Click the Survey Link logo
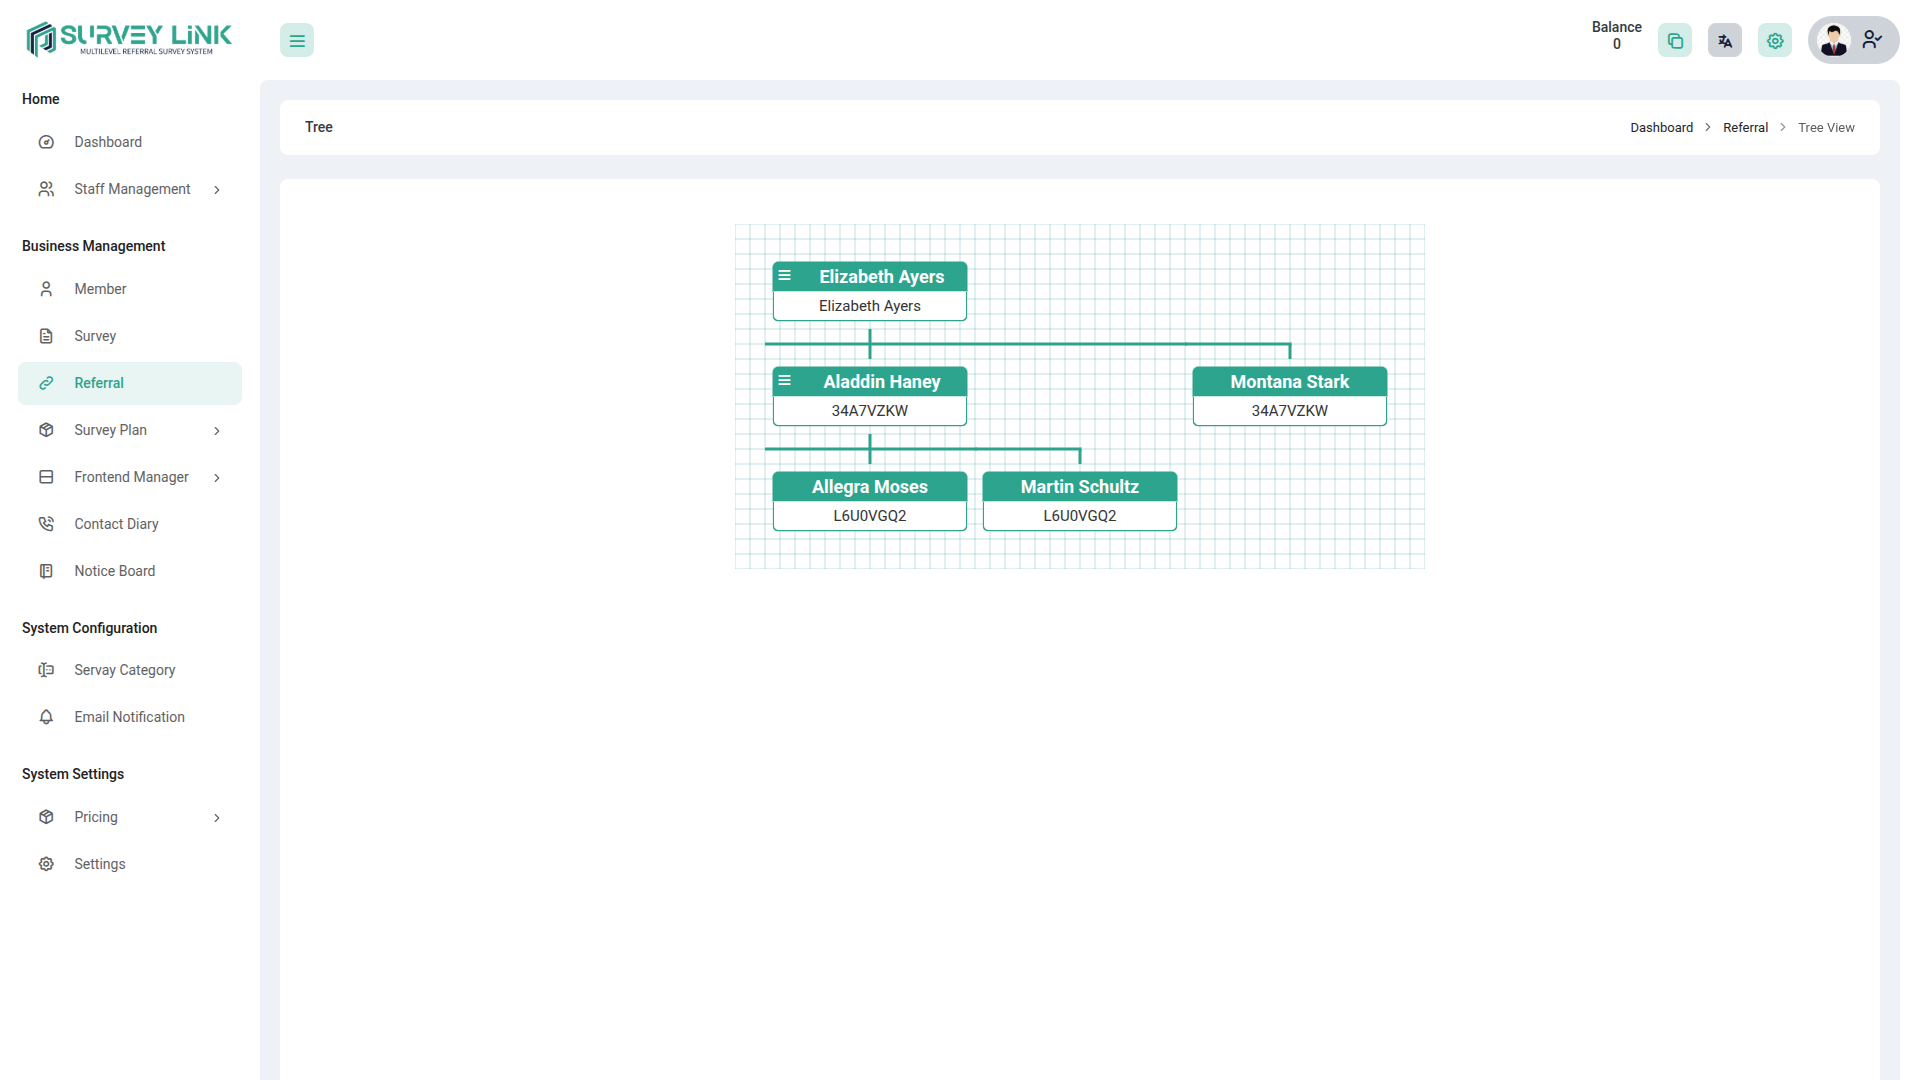 129,39
